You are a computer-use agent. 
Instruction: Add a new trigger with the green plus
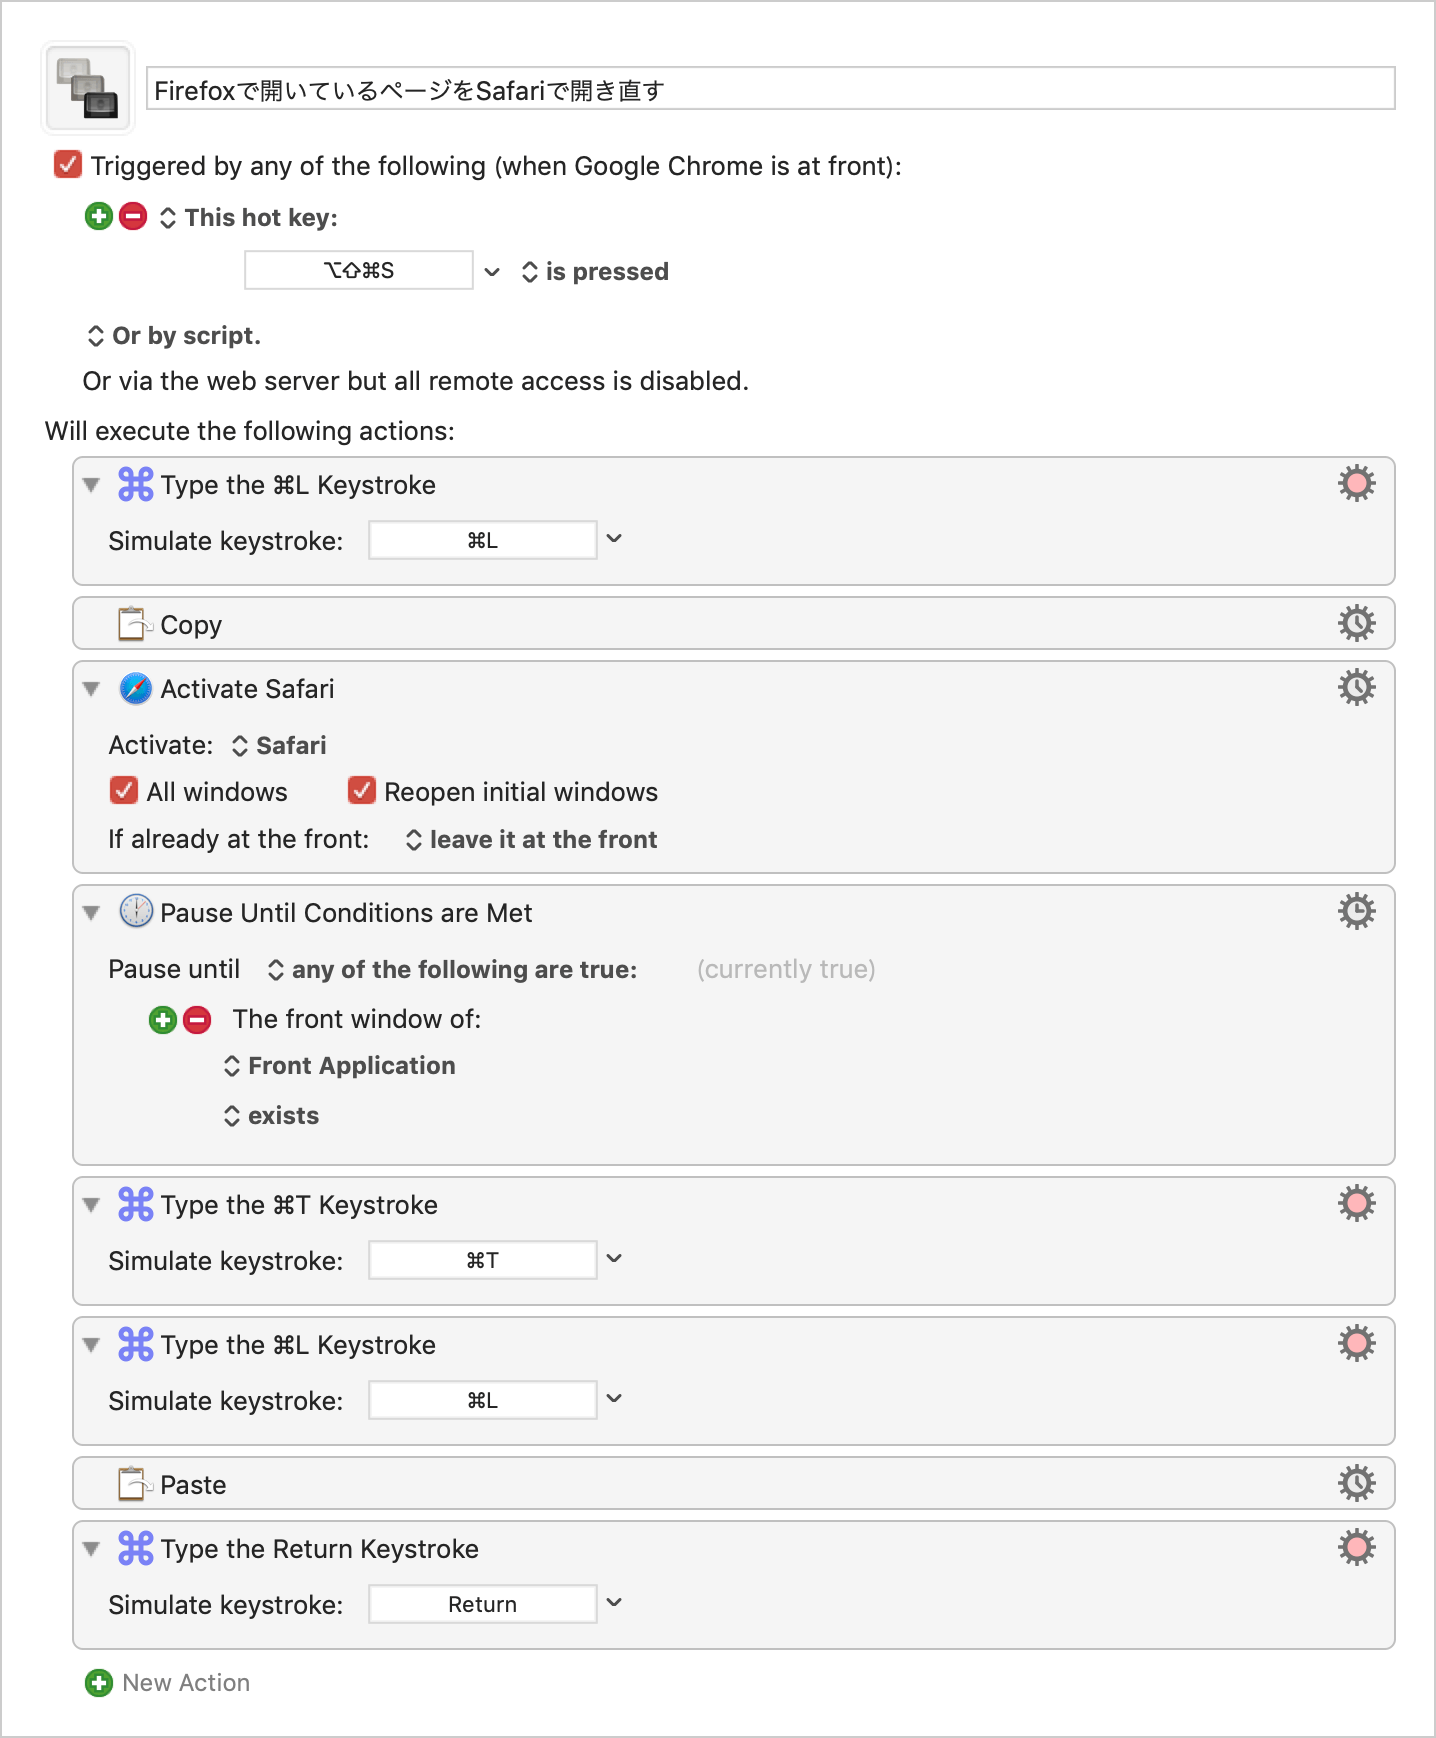99,216
